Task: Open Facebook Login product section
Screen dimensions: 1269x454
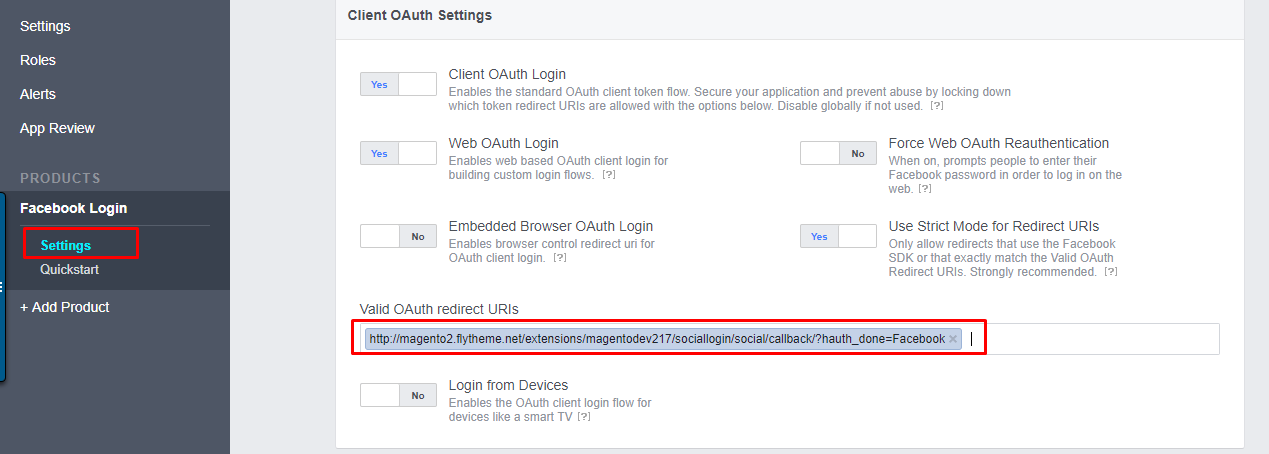Action: (x=73, y=208)
